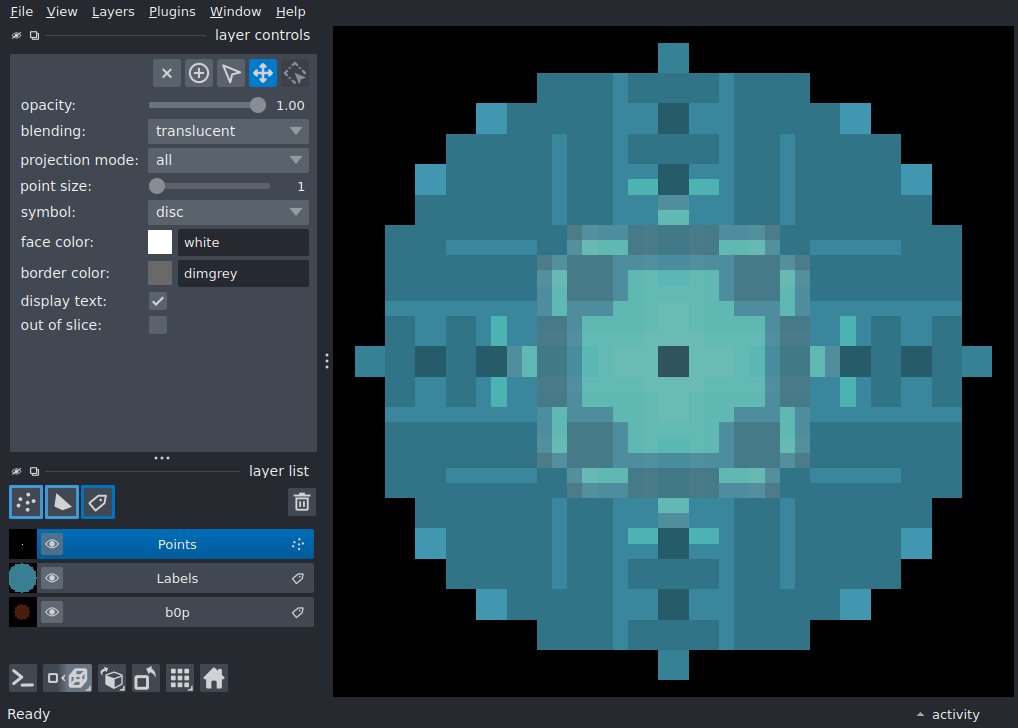Screen dimensions: 1018x728
Task: Open the Help menu
Action: coord(290,12)
